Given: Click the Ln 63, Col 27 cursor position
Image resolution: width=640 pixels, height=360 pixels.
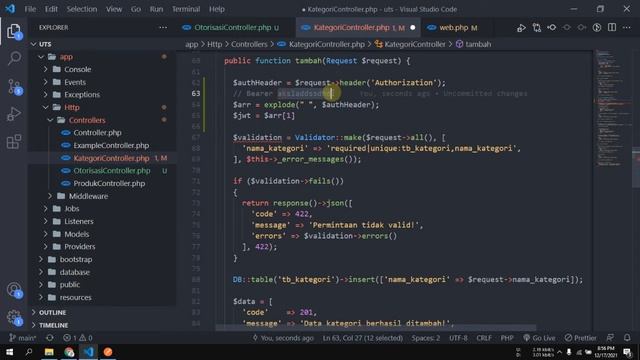Looking at the screenshot, I should (362, 338).
